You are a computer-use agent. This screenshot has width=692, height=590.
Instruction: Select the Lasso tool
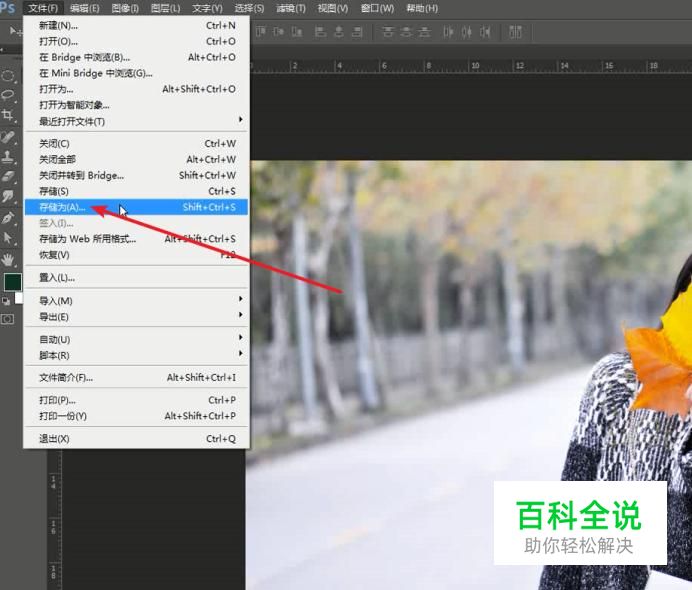point(8,95)
